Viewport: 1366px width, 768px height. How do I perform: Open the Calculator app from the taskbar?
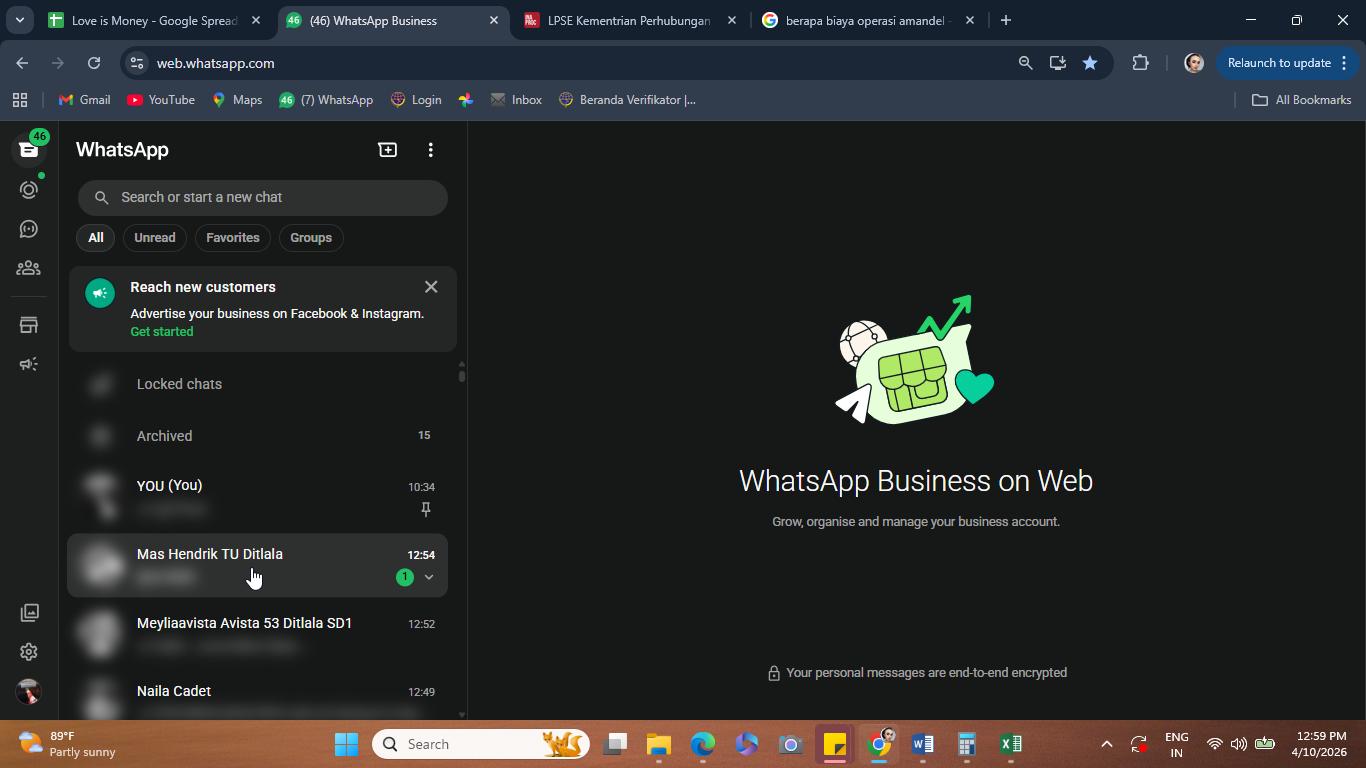coord(966,744)
